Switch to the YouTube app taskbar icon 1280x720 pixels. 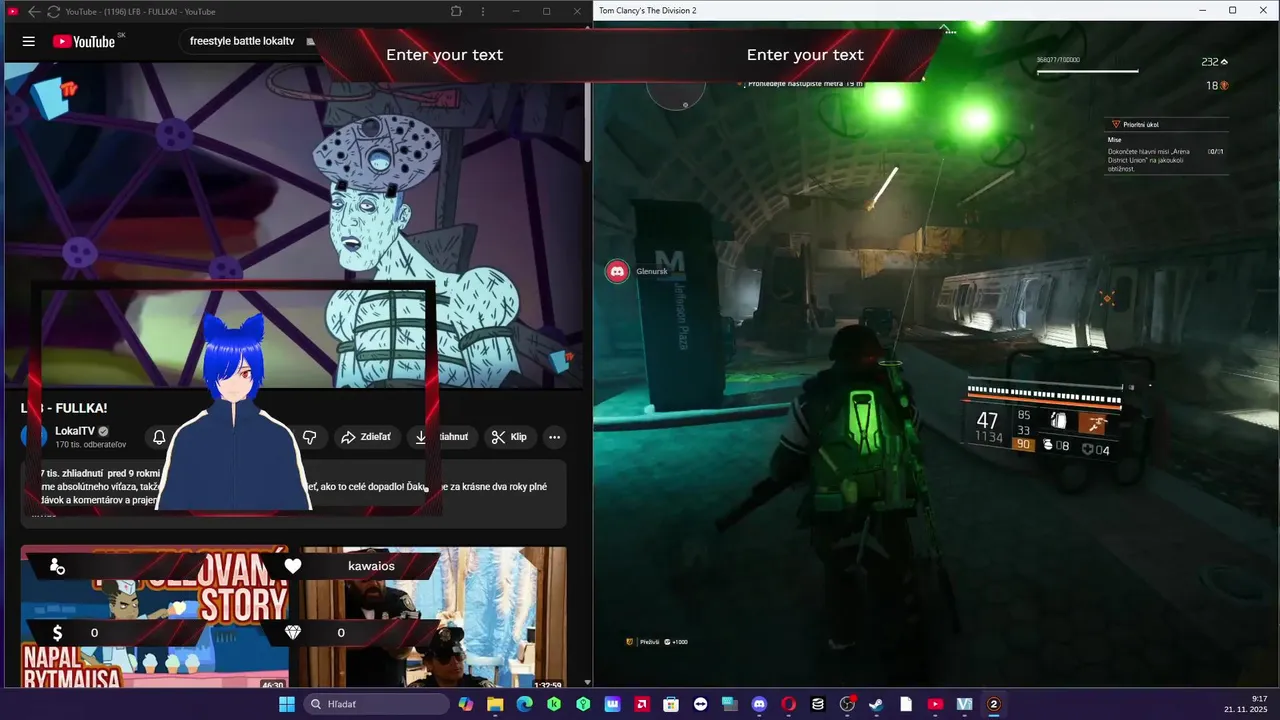[x=935, y=704]
